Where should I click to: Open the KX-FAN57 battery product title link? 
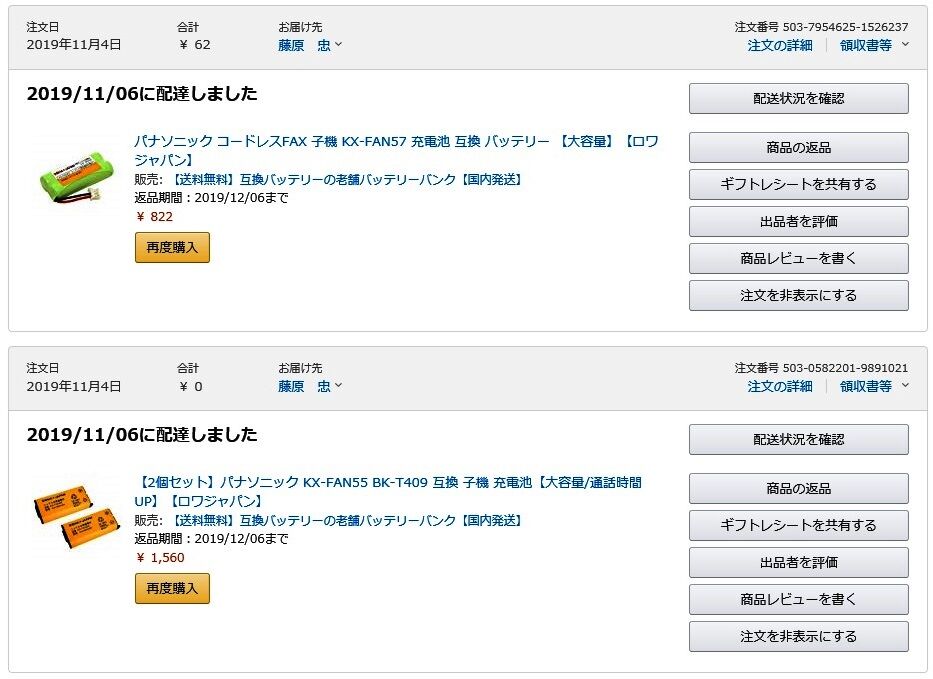396,142
